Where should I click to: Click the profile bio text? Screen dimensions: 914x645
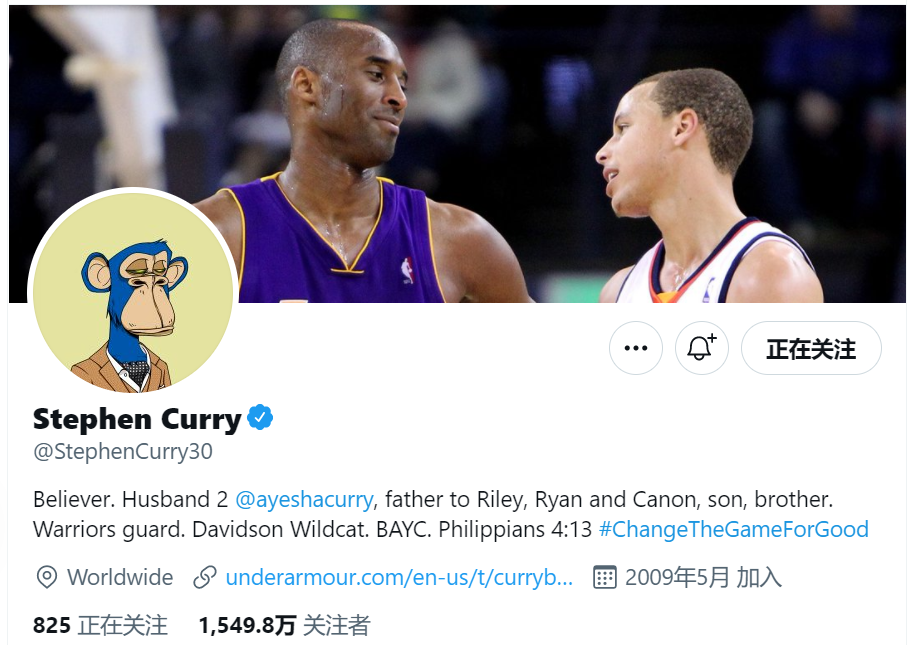click(x=451, y=514)
